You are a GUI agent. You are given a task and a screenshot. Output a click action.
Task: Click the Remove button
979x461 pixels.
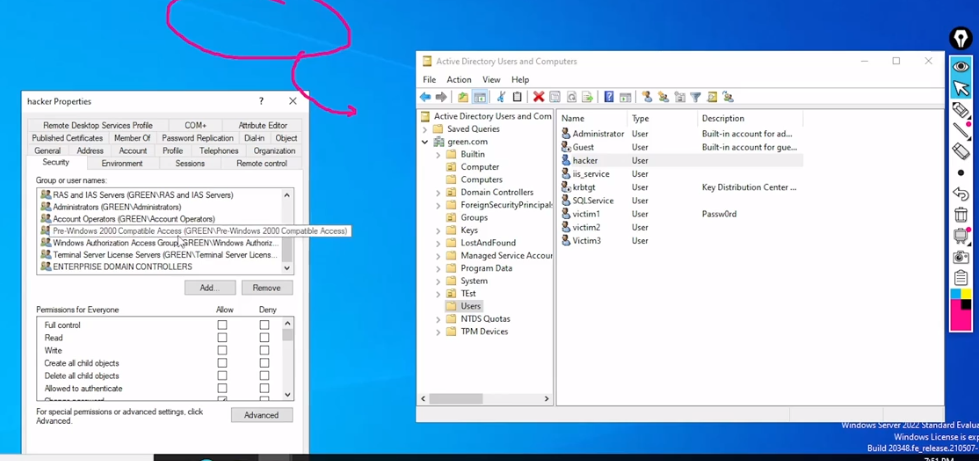(x=267, y=288)
